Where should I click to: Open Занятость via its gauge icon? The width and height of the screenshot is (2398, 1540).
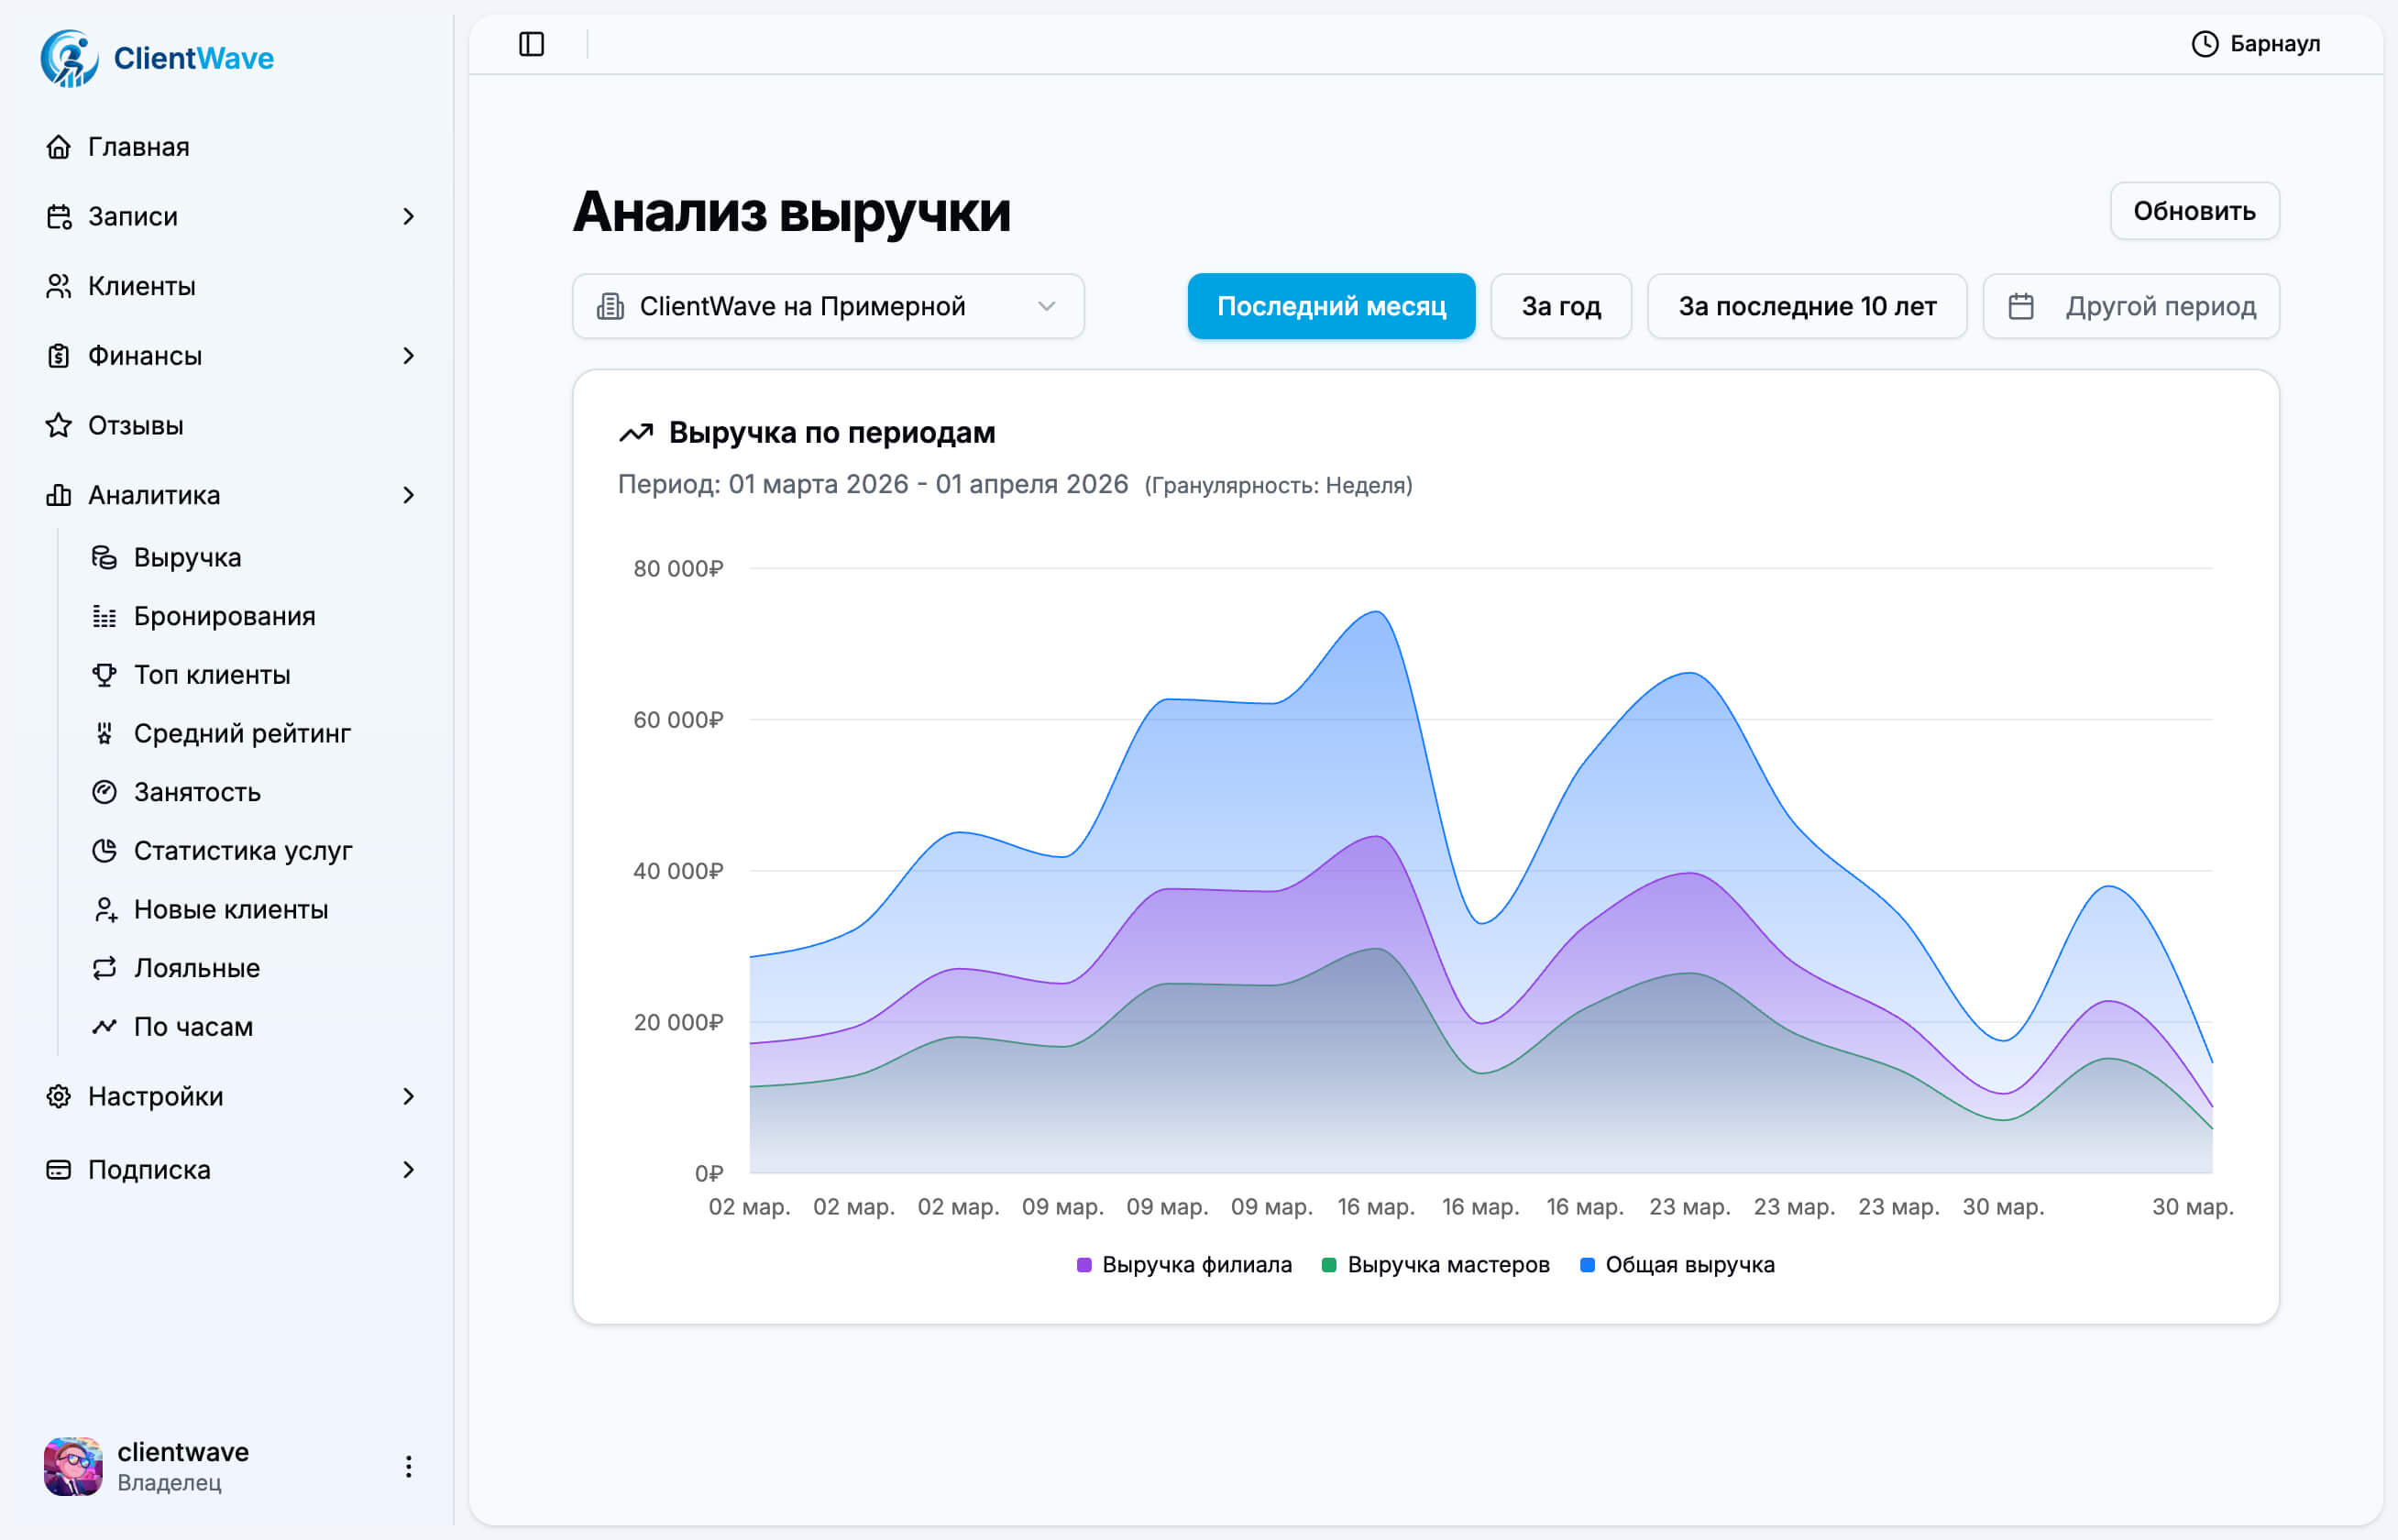click(x=105, y=792)
